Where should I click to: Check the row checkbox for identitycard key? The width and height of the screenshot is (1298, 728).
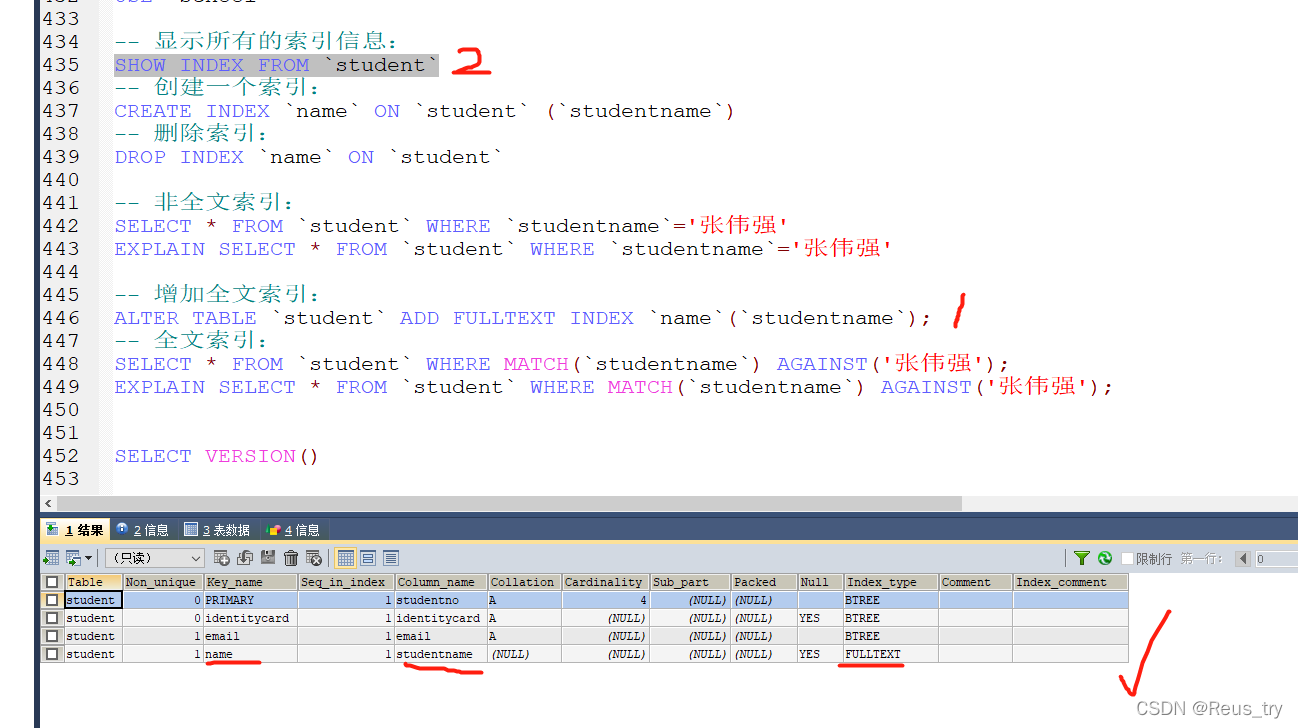52,618
